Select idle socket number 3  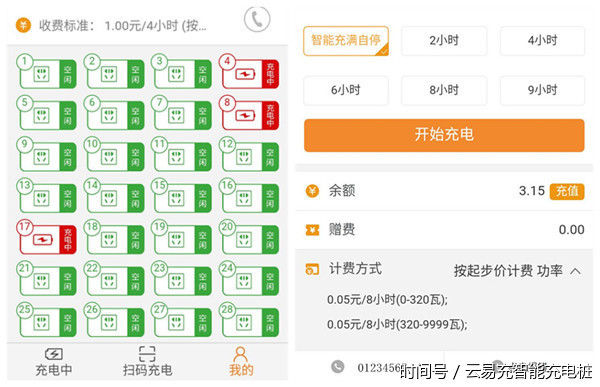(181, 72)
